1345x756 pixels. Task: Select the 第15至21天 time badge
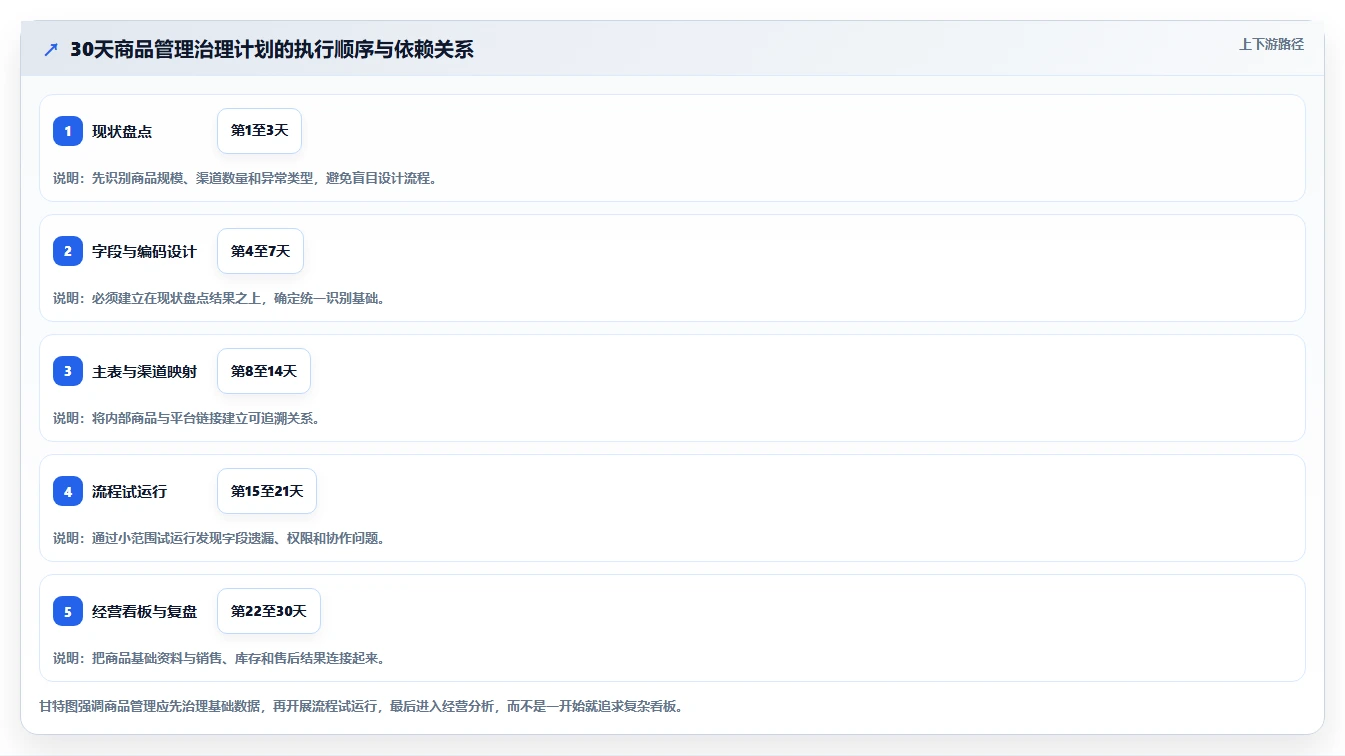(x=267, y=491)
